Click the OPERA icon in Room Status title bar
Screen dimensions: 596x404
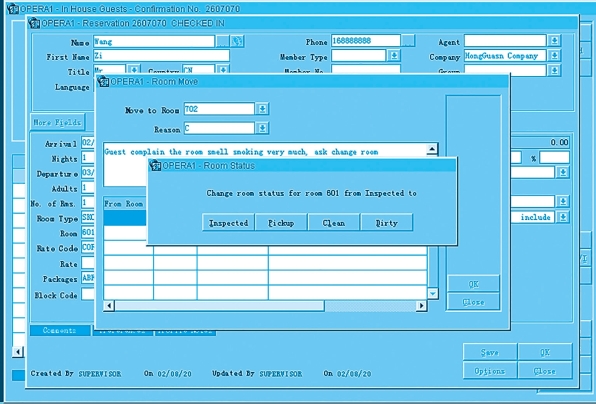click(x=155, y=166)
